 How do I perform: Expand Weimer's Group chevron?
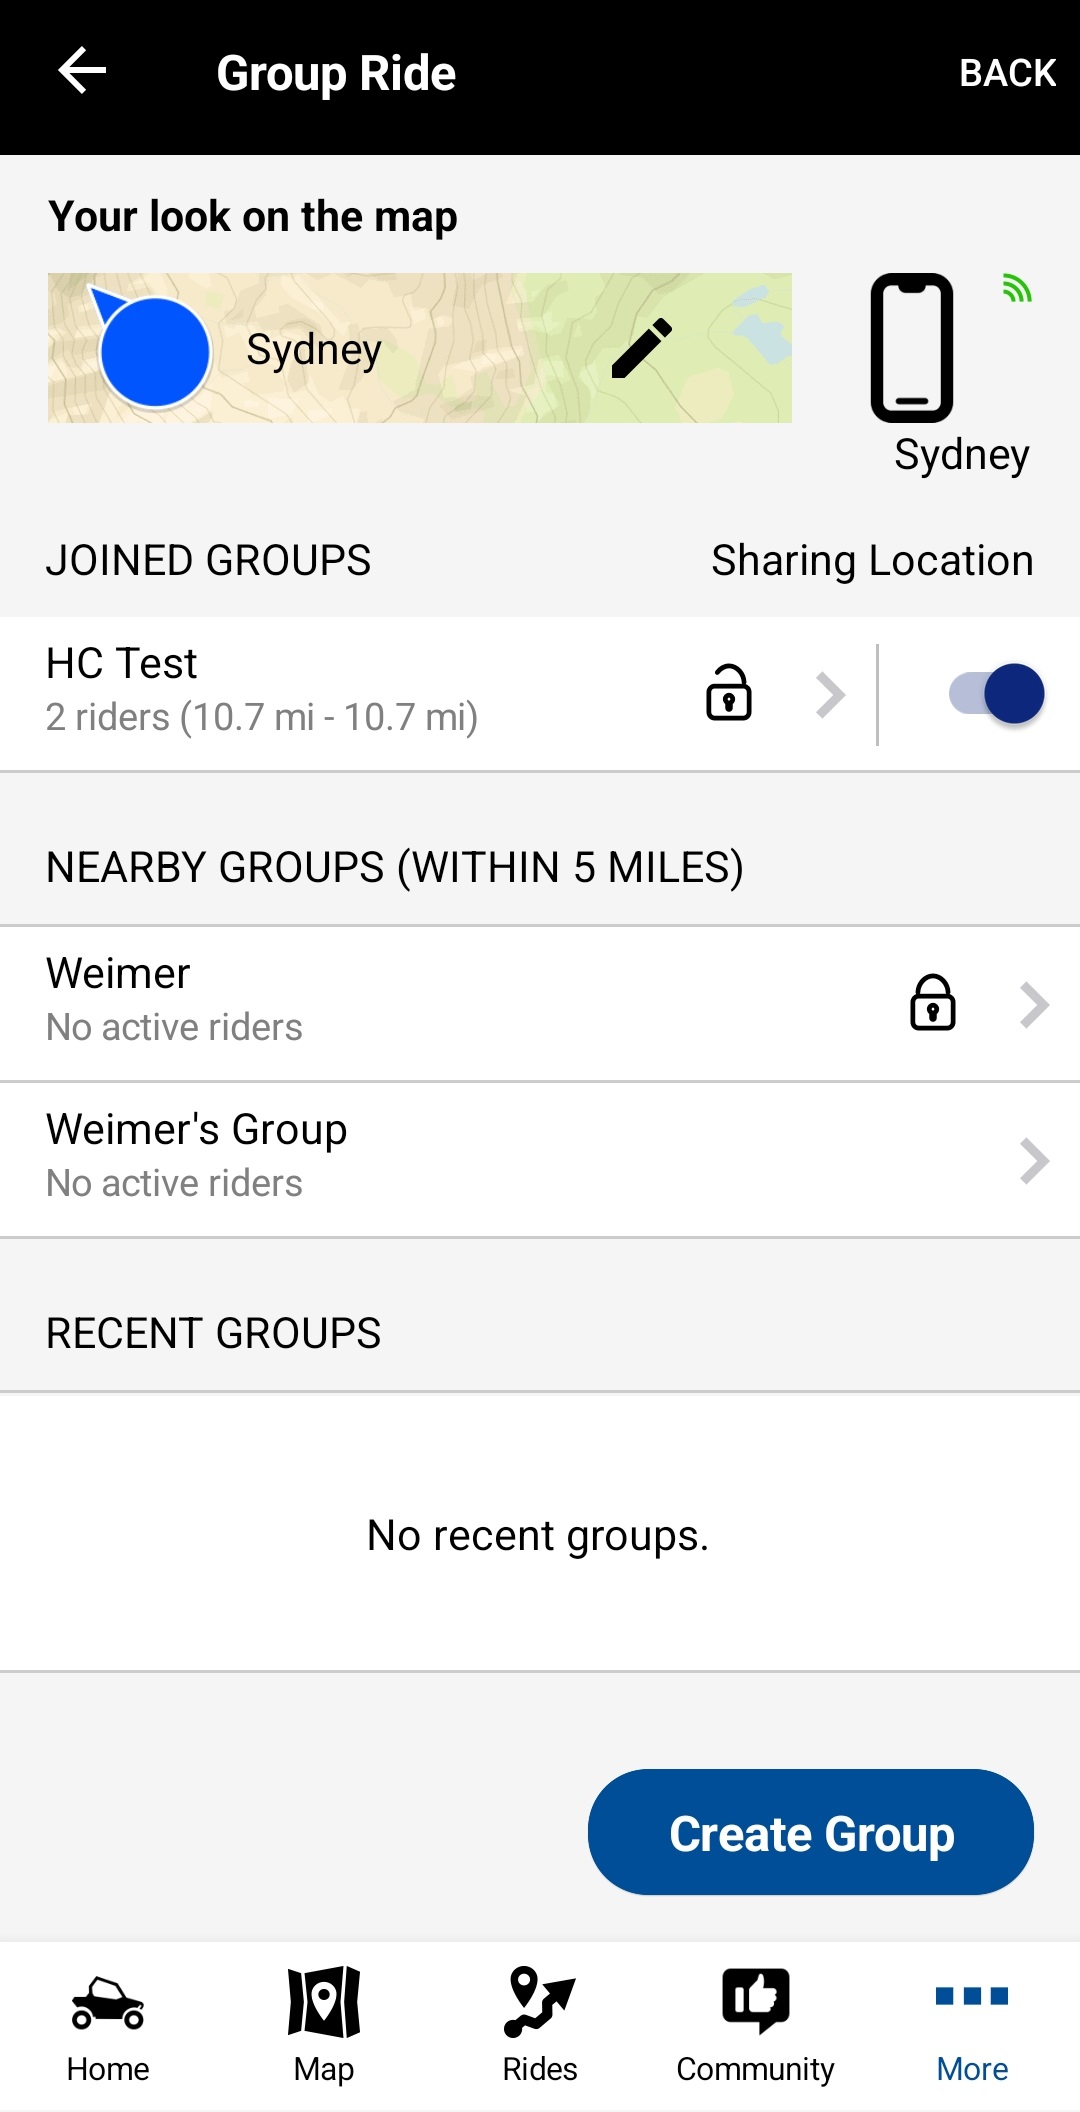pos(1034,1161)
